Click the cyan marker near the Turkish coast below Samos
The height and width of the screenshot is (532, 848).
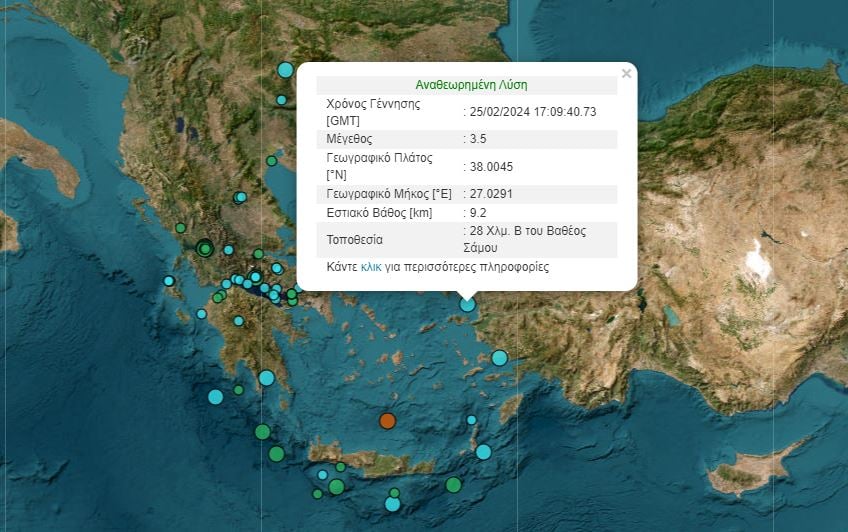(x=499, y=357)
